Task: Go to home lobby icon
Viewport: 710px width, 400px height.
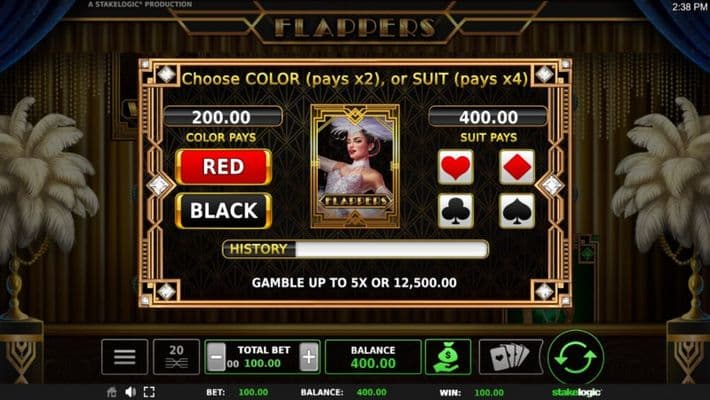Action: point(111,392)
